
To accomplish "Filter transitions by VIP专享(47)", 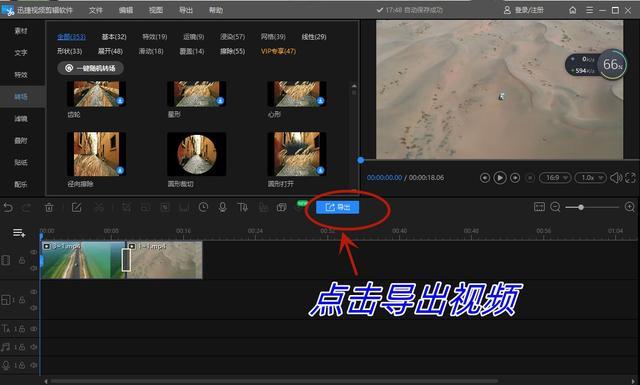I will click(x=278, y=51).
